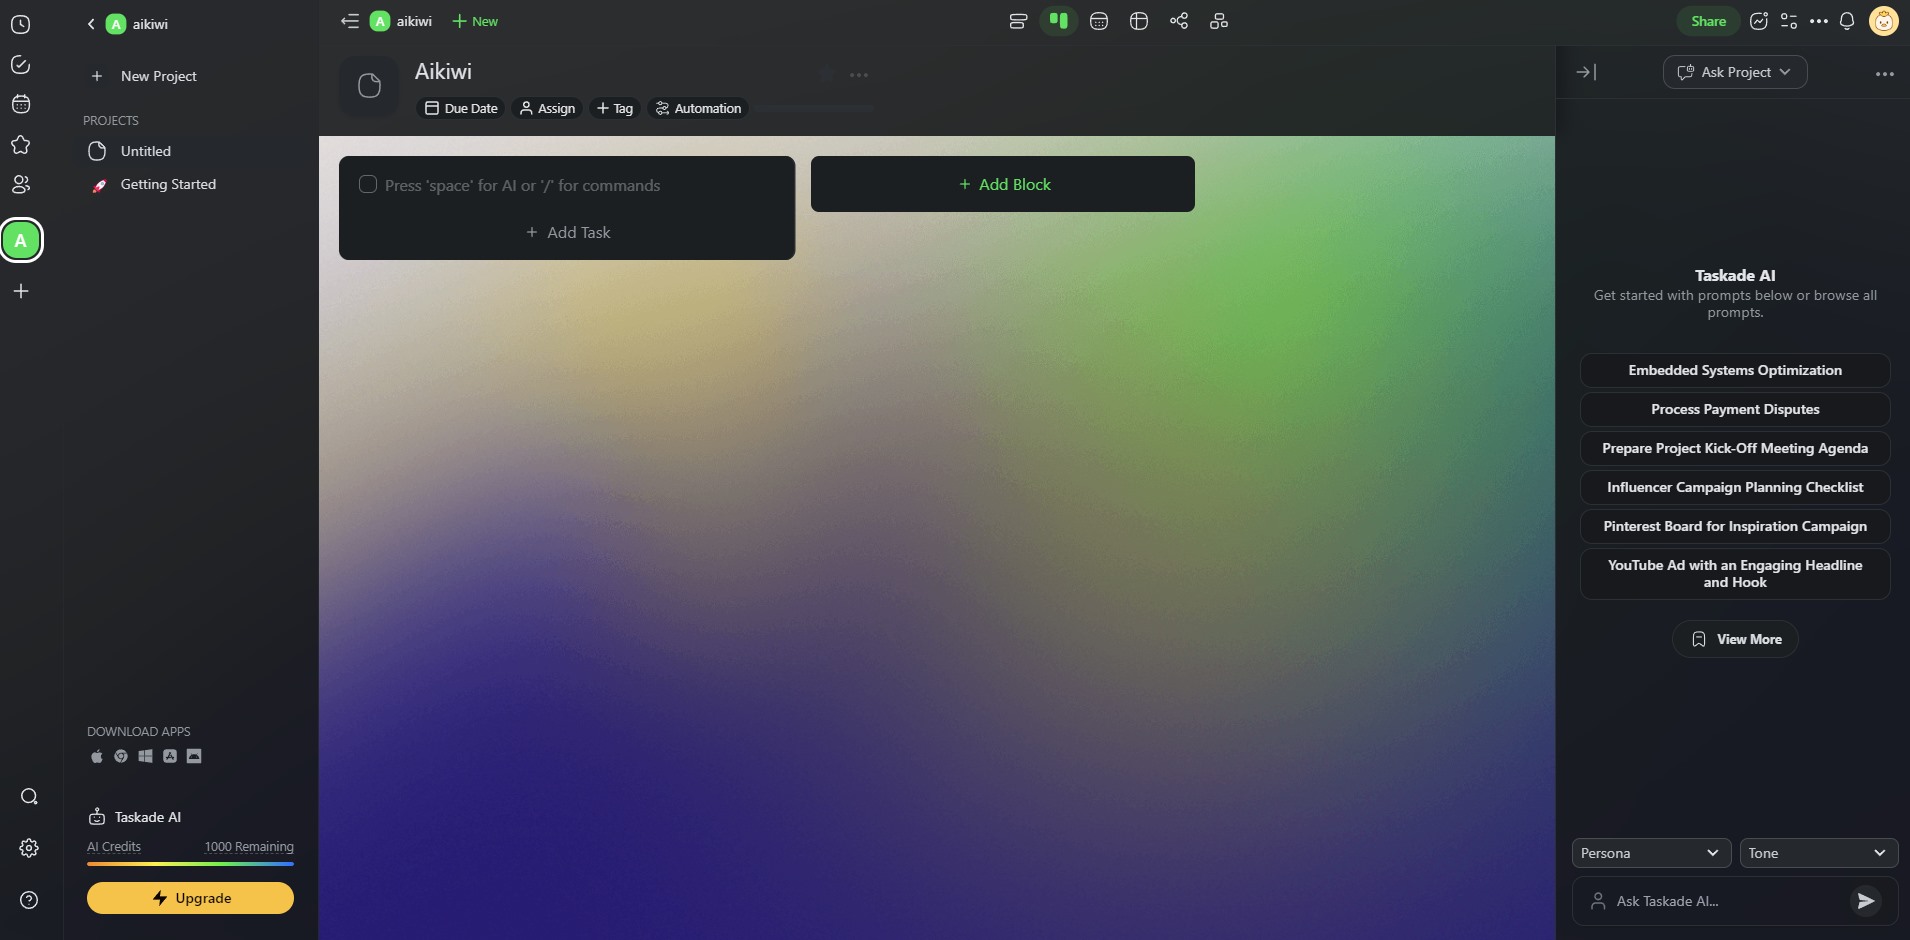The width and height of the screenshot is (1910, 940).
Task: Switch to Board view icon
Action: point(1058,21)
